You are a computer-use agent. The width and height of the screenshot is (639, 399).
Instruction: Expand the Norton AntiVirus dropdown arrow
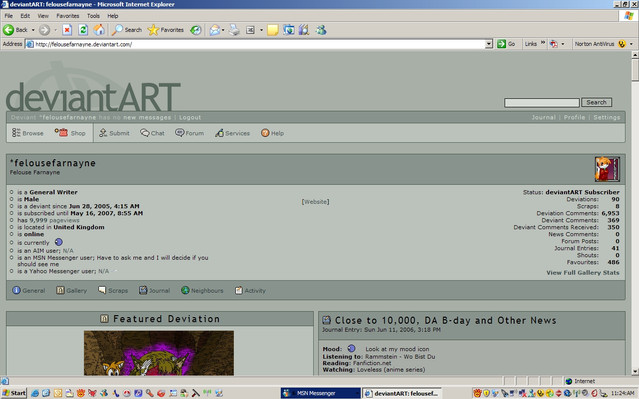pyautogui.click(x=631, y=44)
